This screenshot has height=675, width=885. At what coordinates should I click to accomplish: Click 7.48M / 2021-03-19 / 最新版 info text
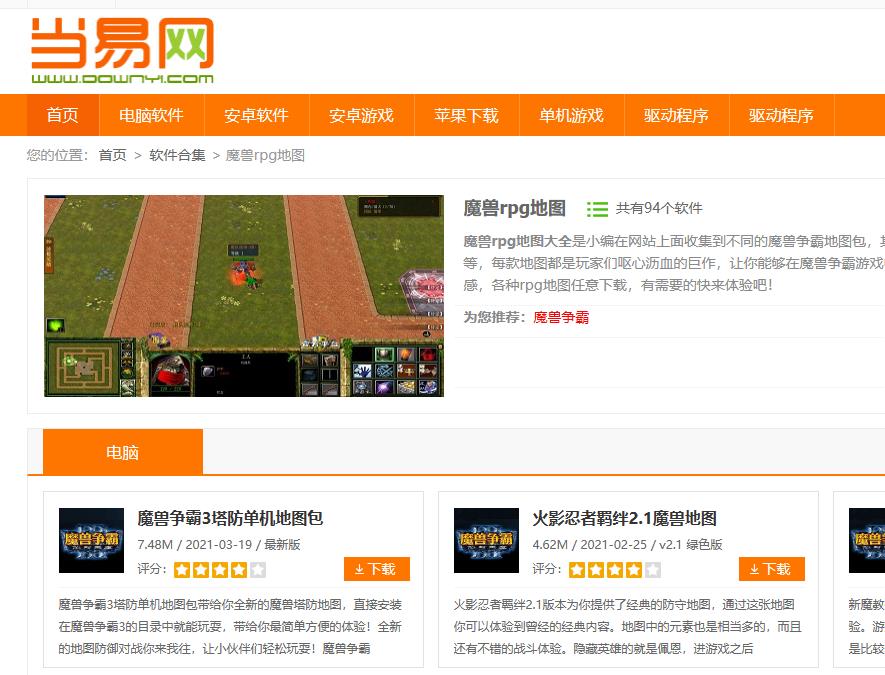click(x=219, y=545)
